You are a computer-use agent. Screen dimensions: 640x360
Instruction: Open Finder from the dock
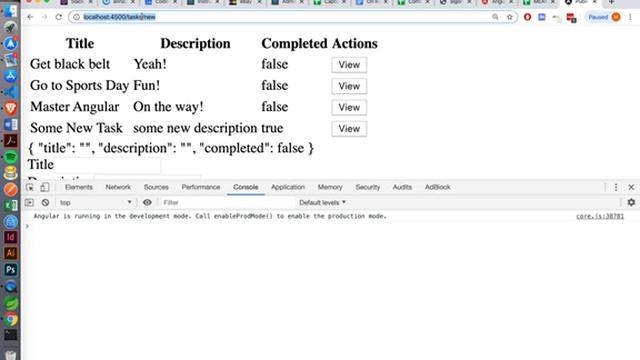(x=11, y=11)
